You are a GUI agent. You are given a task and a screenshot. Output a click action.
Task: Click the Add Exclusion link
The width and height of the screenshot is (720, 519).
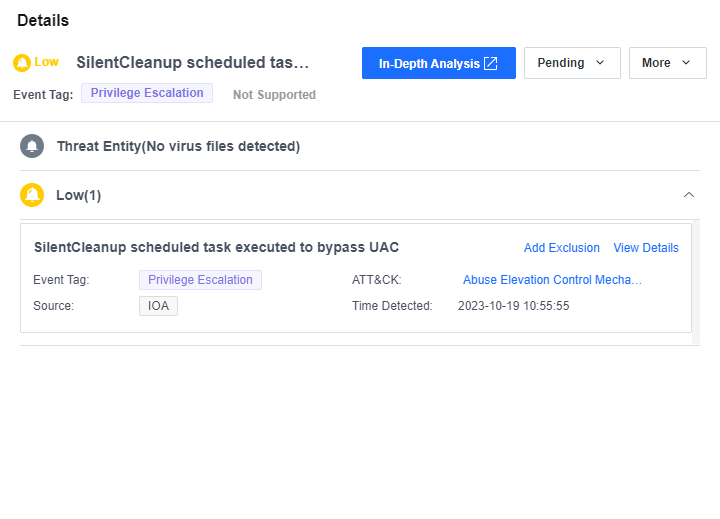561,248
